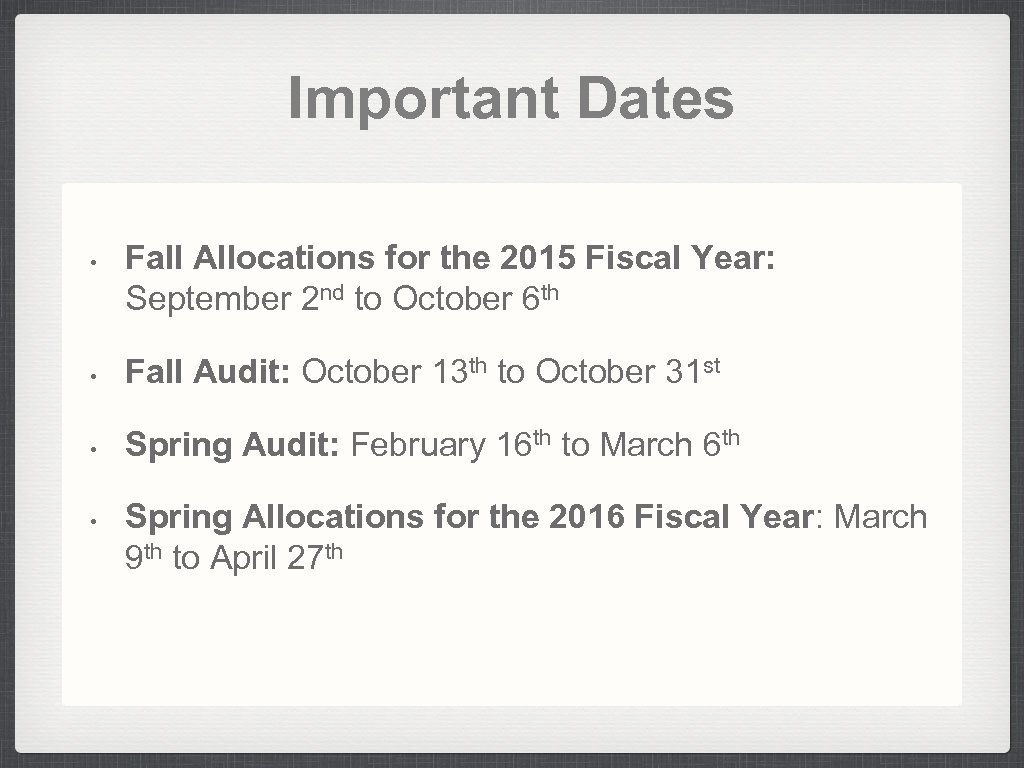The image size is (1024, 768).
Task: Select the bold "Fall Audit:" label
Action: click(x=208, y=372)
